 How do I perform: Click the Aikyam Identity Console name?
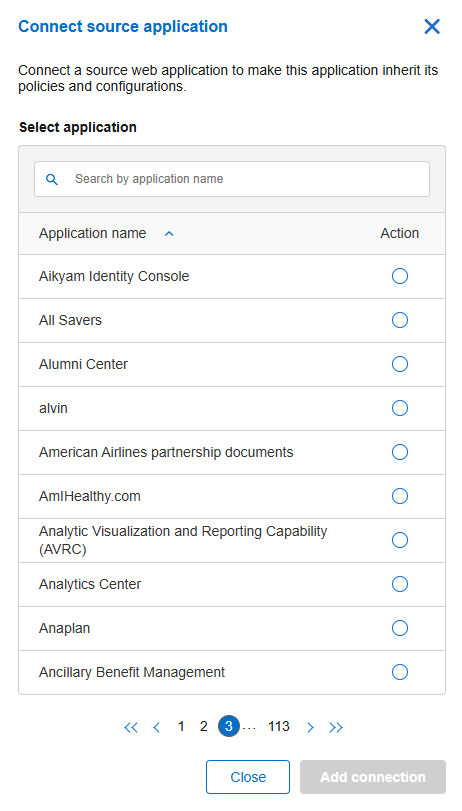[x=114, y=276]
